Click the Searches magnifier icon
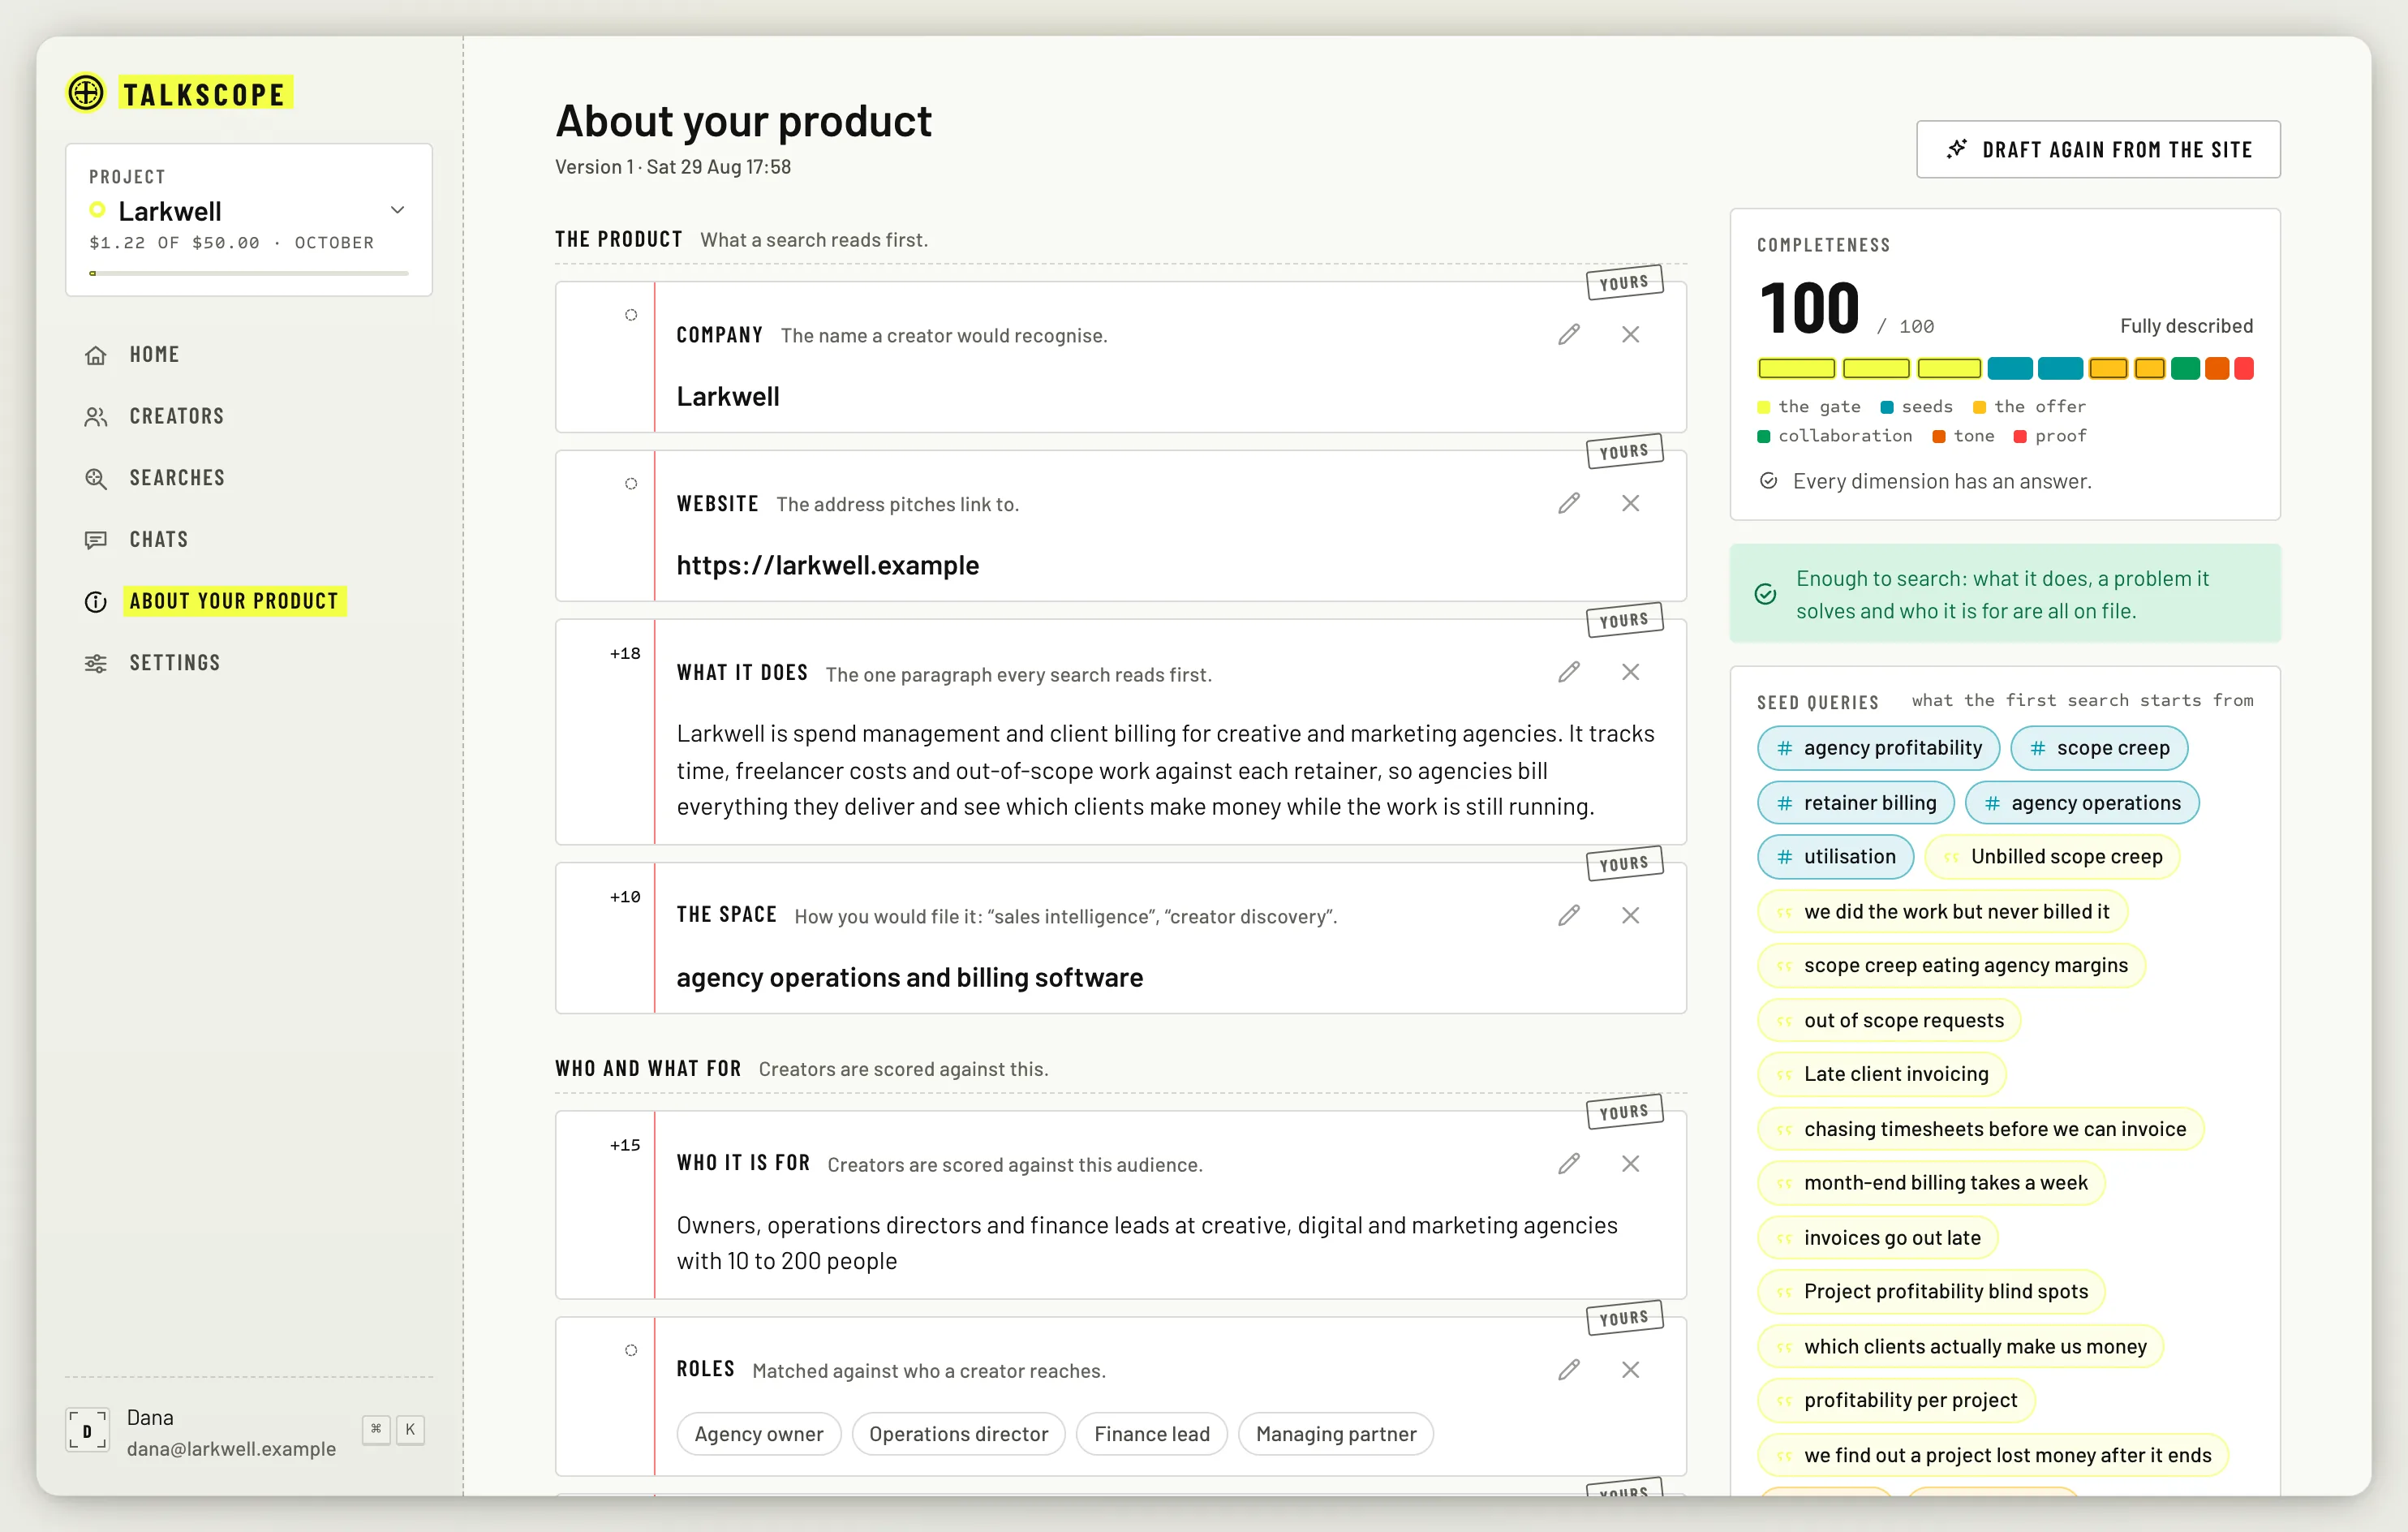 click(x=96, y=479)
